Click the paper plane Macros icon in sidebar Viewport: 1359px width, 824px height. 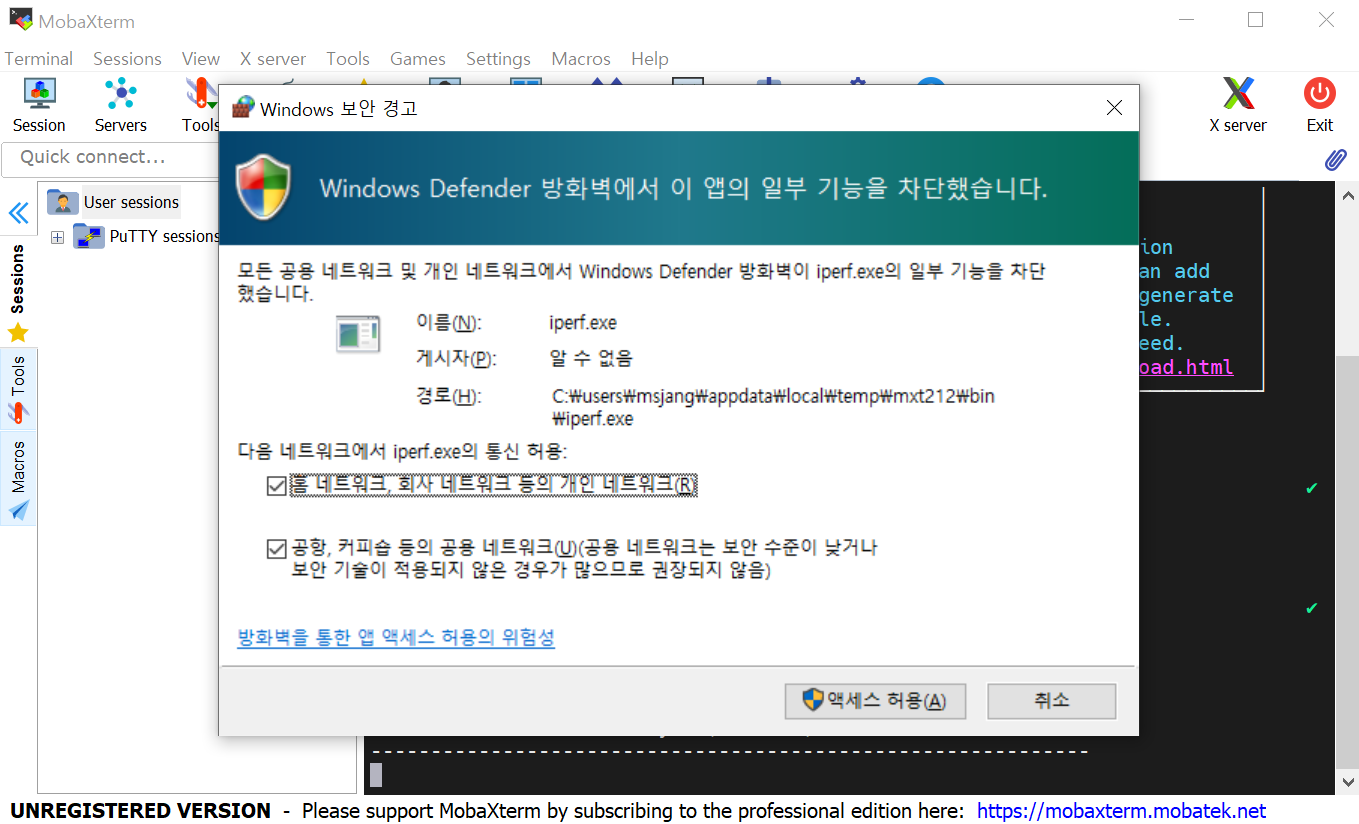tap(19, 510)
